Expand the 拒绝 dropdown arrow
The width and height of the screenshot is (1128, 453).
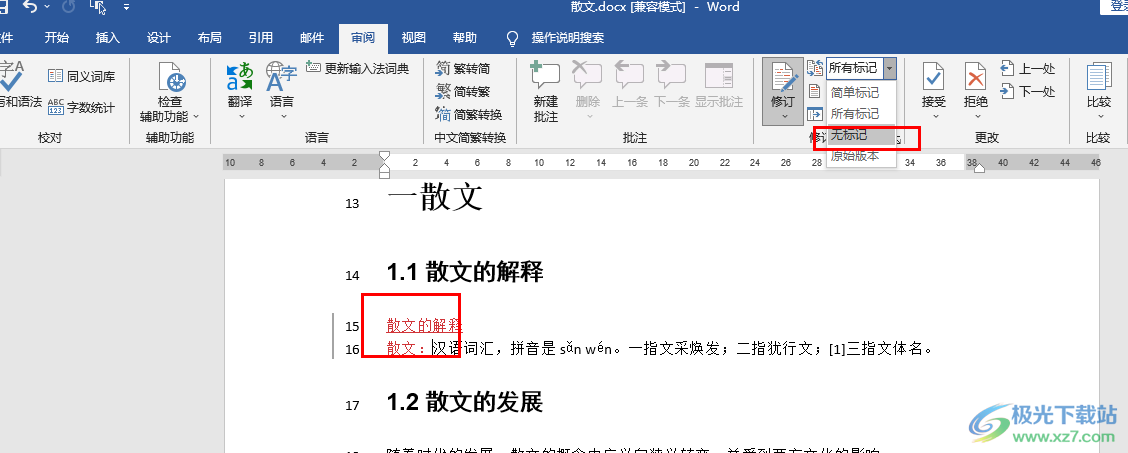click(x=976, y=116)
